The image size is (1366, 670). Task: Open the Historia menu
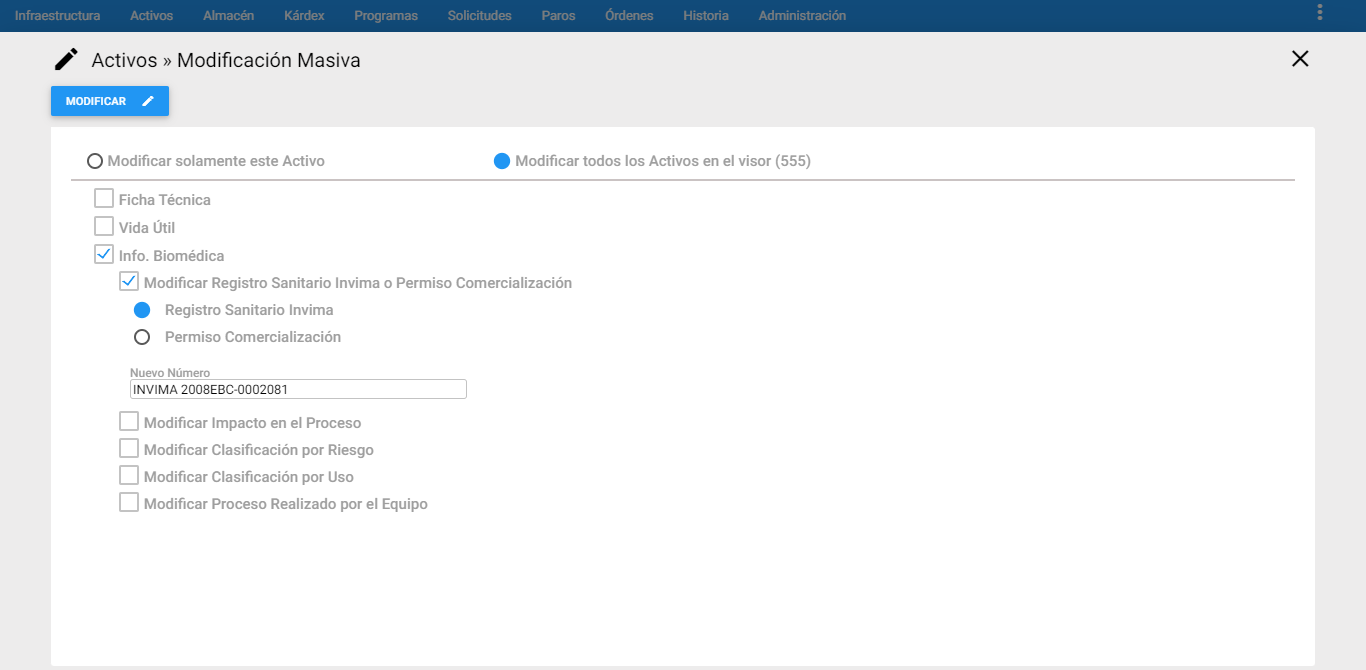tap(706, 16)
